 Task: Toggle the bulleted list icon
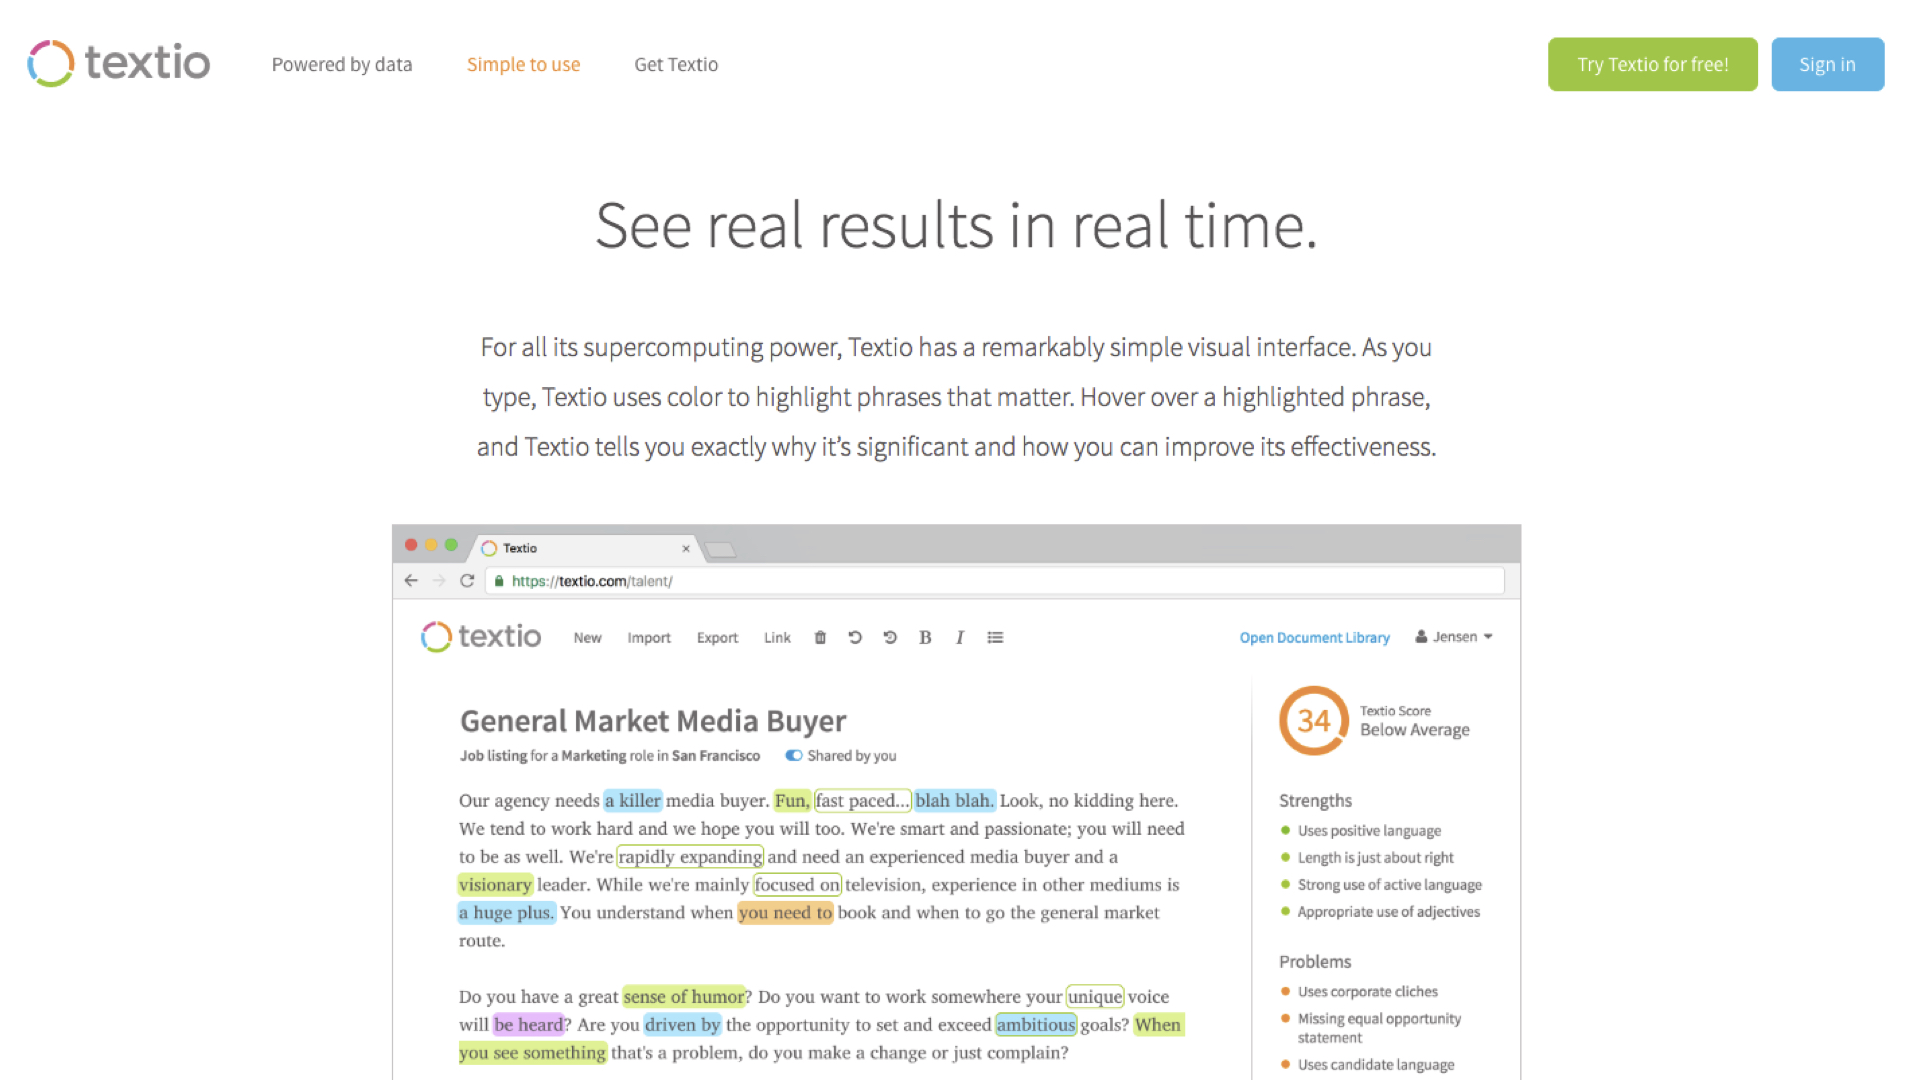click(995, 637)
